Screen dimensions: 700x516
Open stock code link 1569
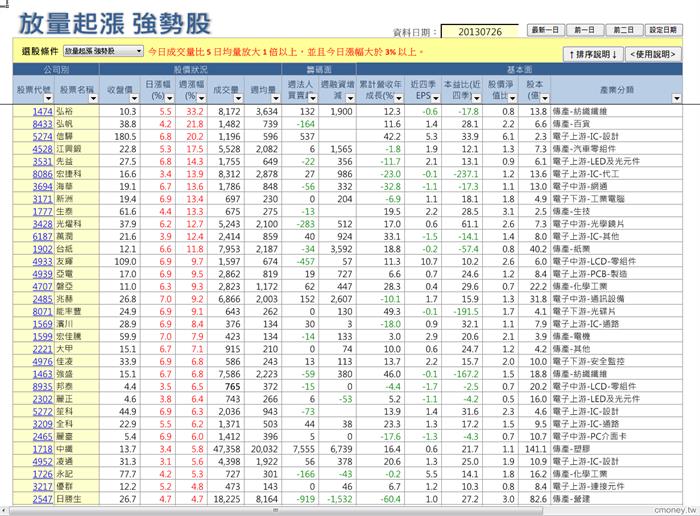[42, 324]
